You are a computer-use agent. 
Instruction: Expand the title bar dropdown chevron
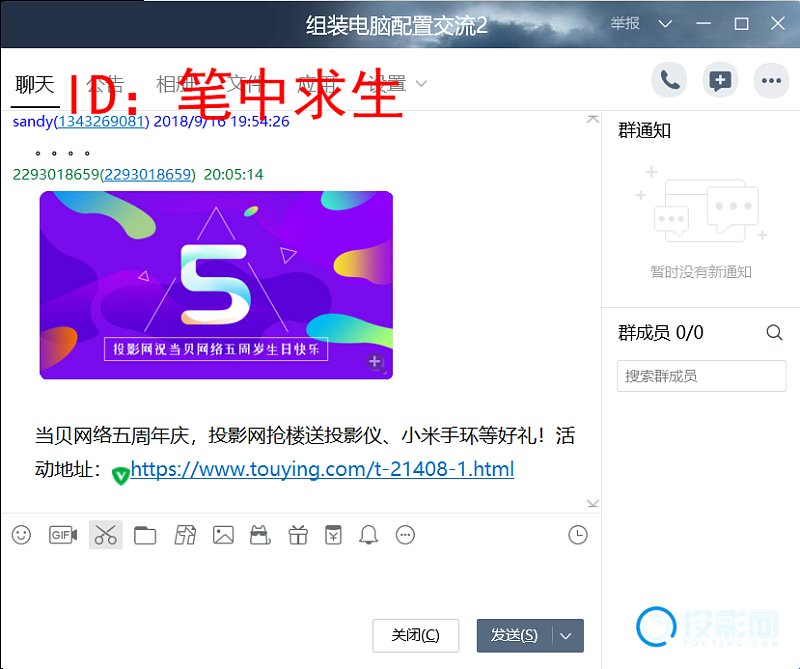click(x=665, y=23)
